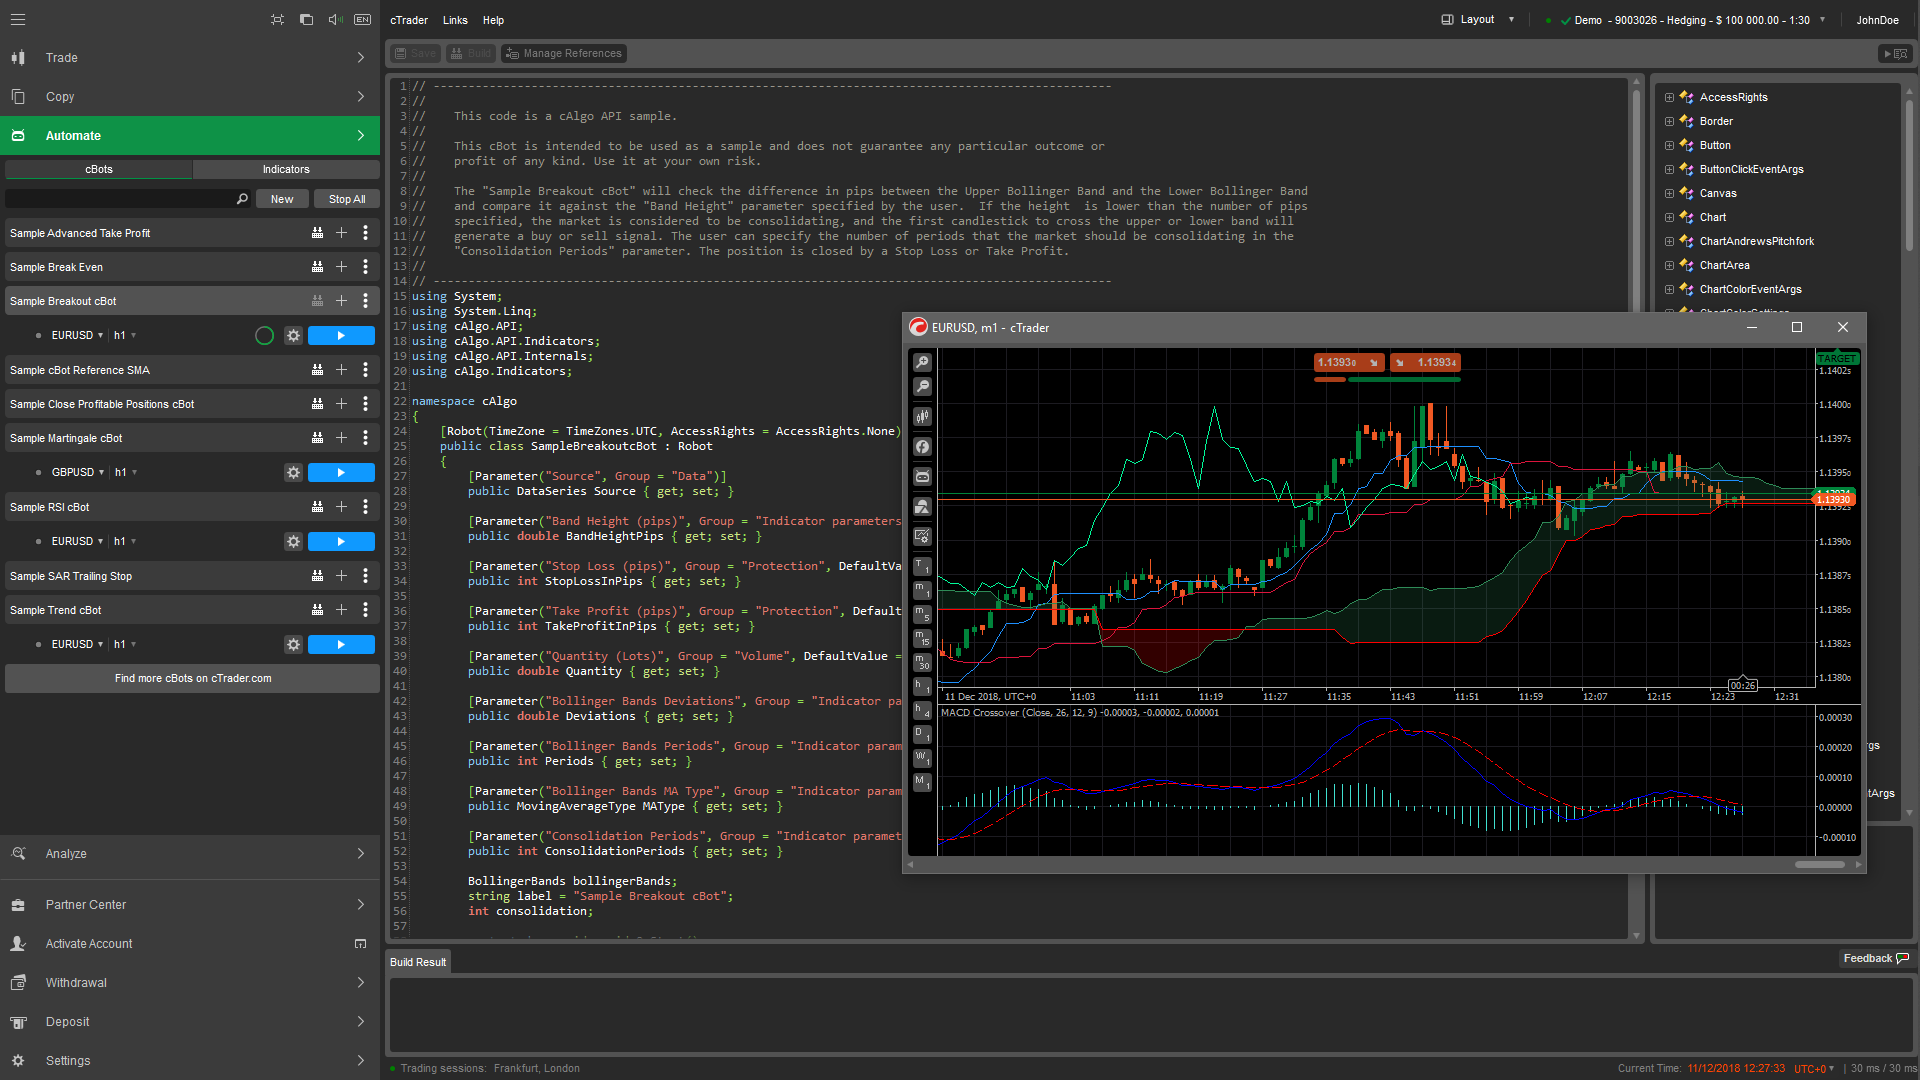
Task: Zoom out on the EURUSD chart
Action: [922, 387]
